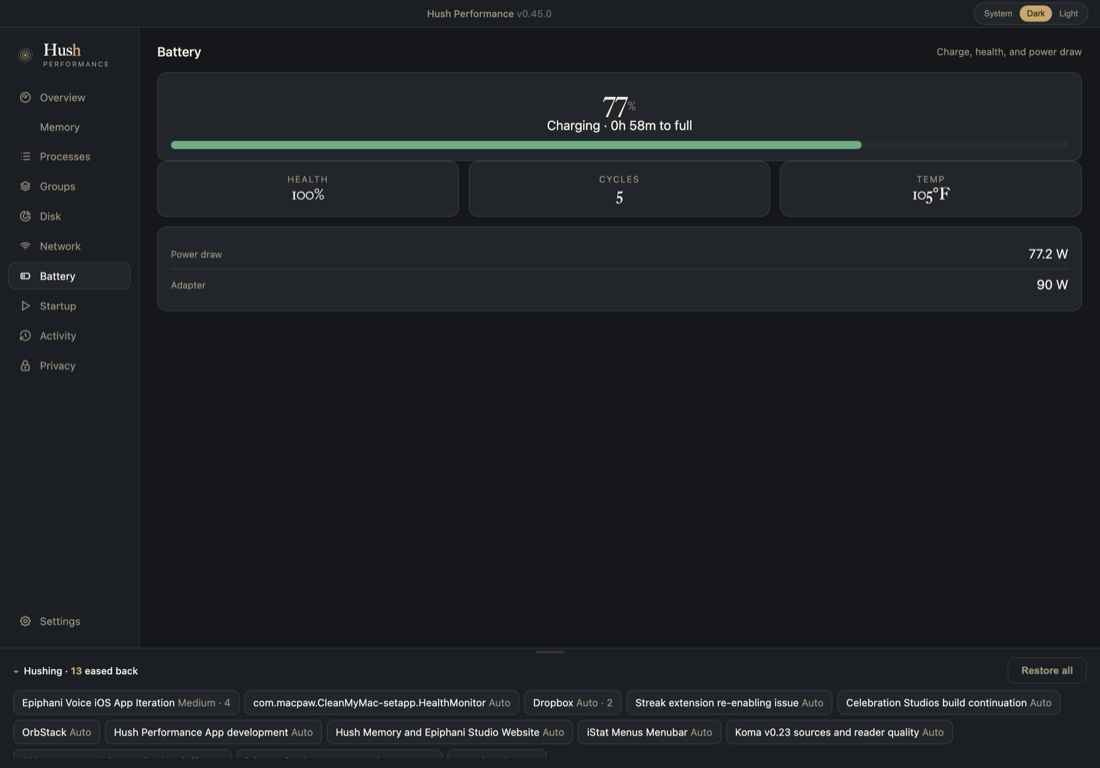Click the Restore all button
Viewport: 1100px width, 768px height.
(x=1047, y=671)
